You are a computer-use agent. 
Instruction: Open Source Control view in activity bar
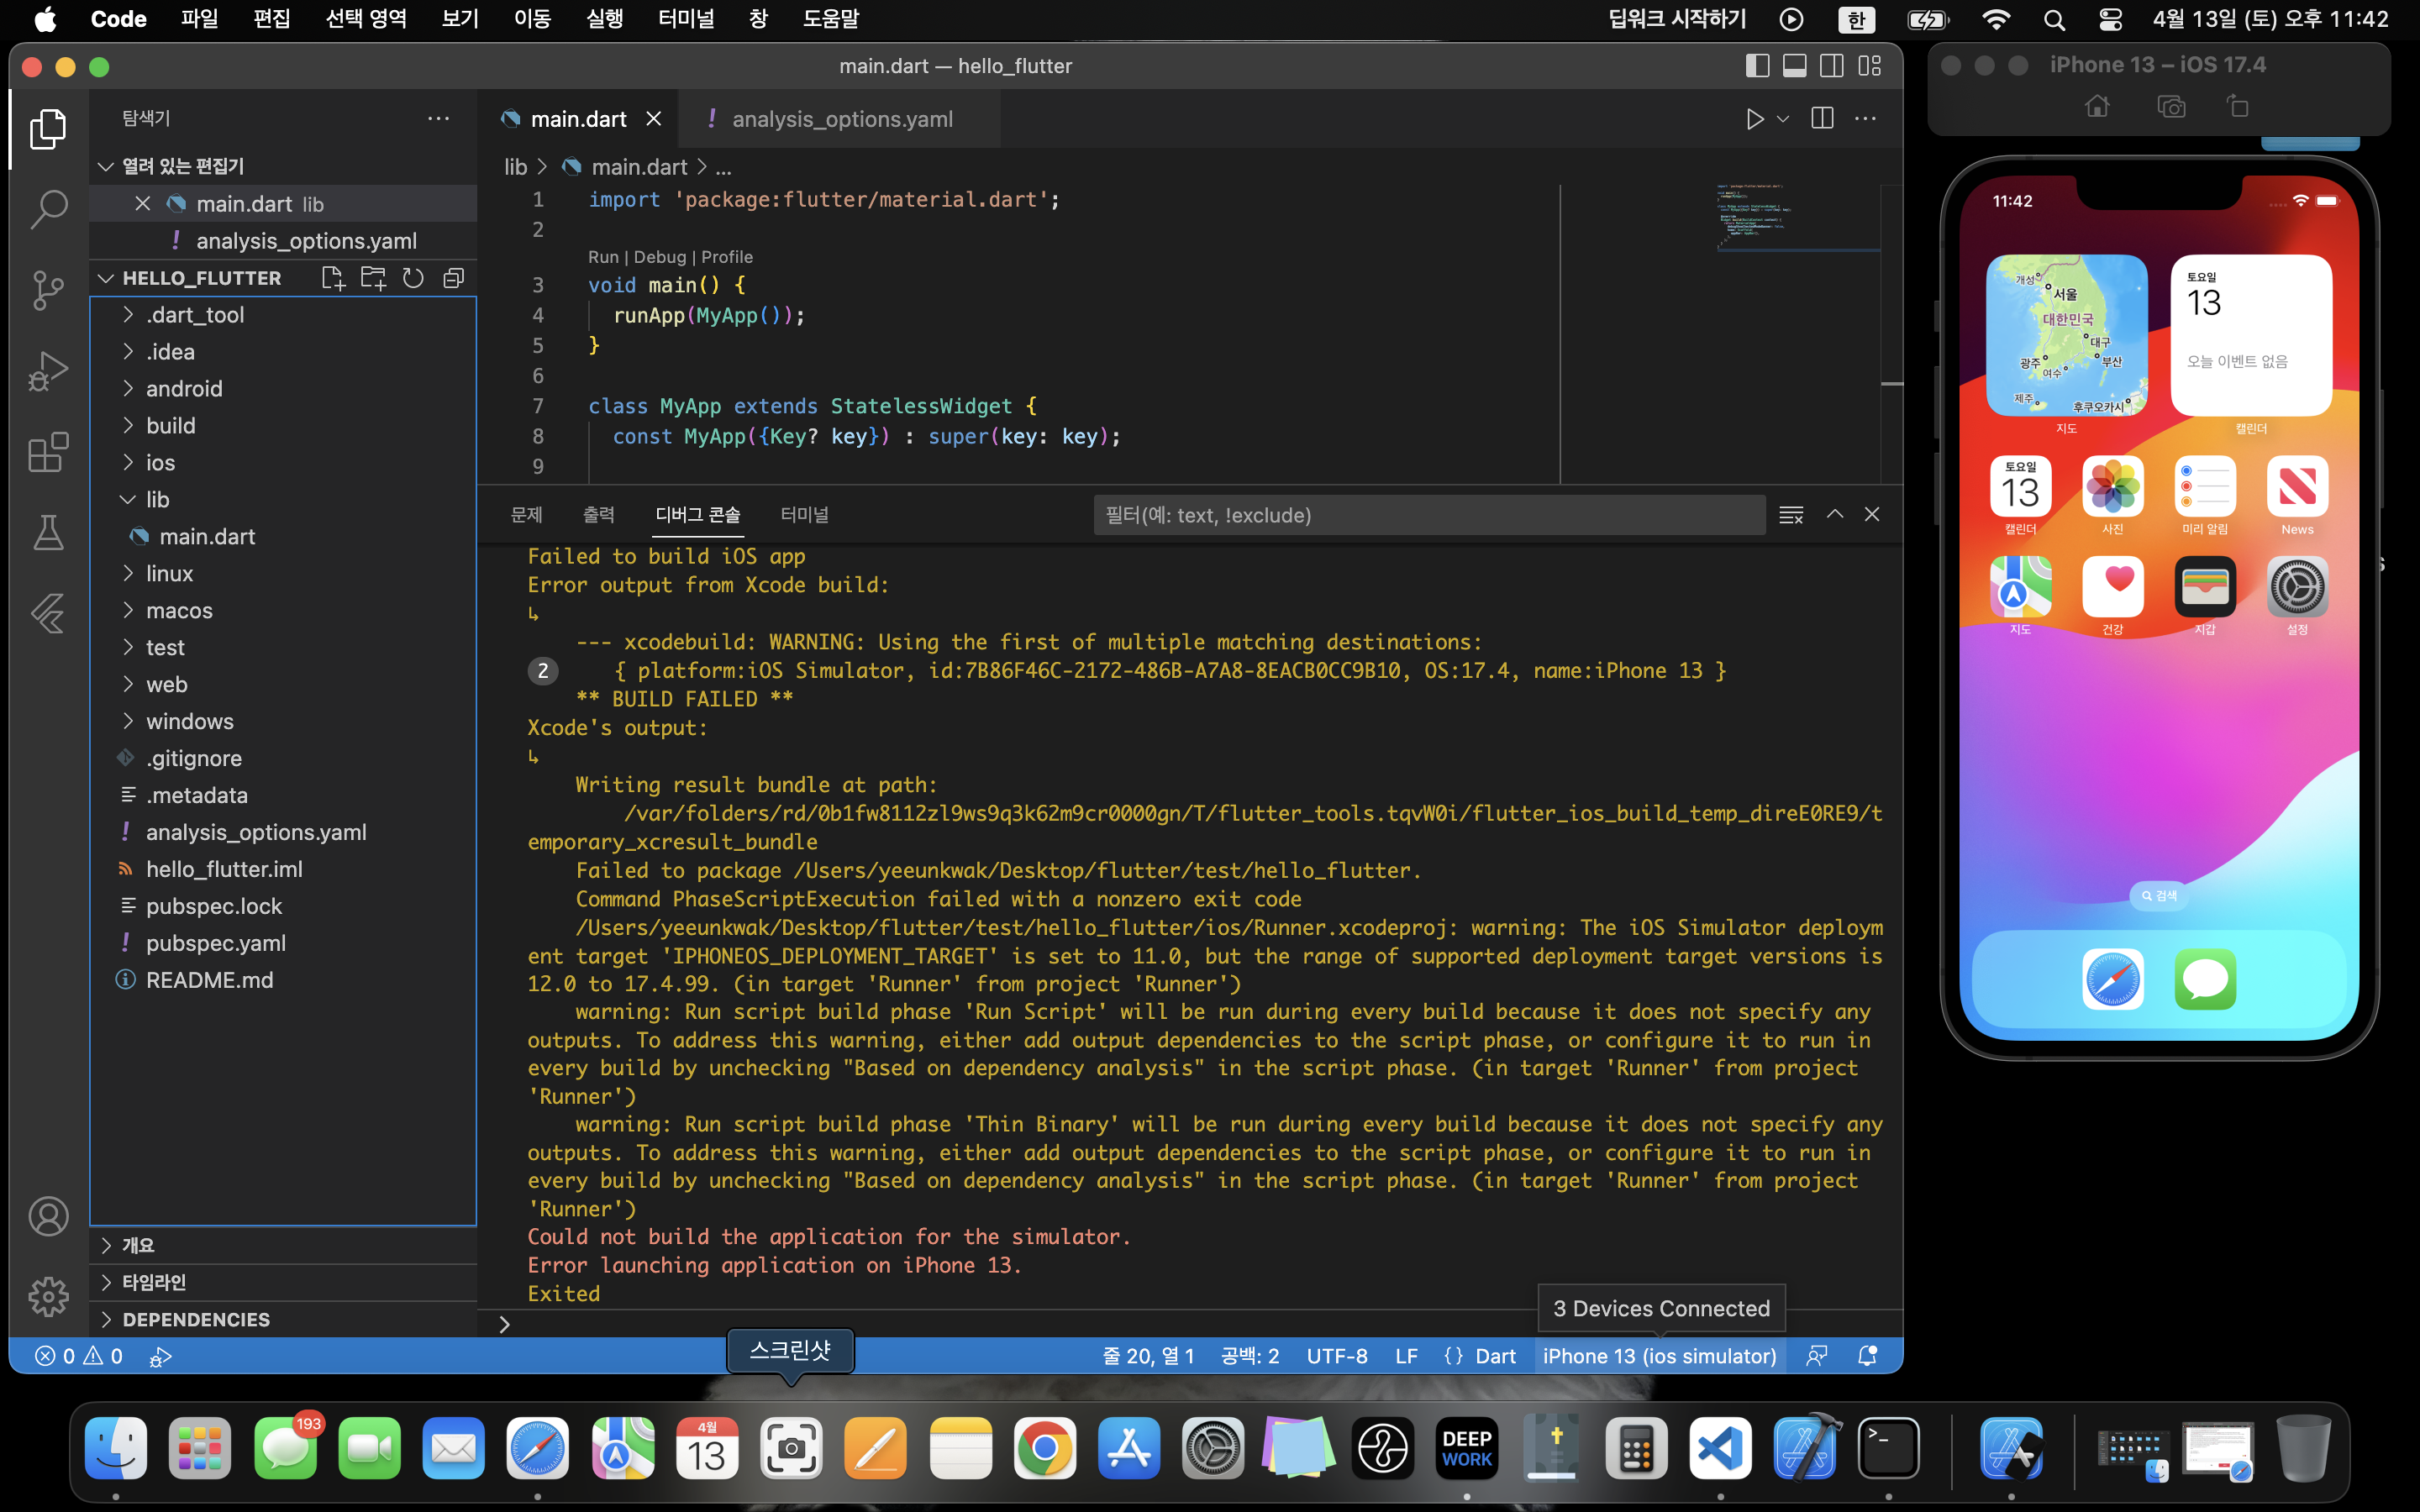48,290
